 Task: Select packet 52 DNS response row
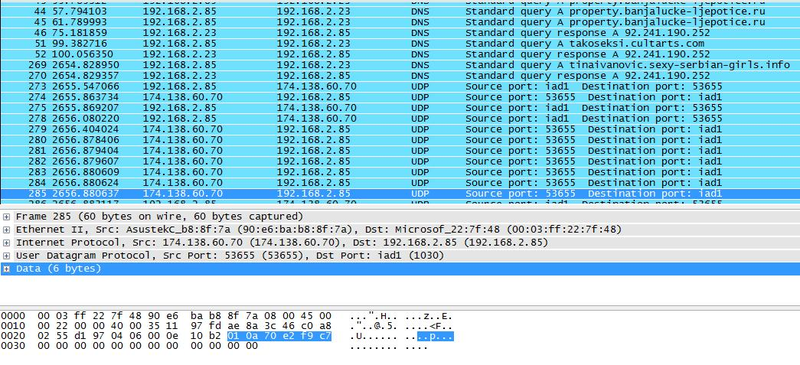tap(400, 54)
